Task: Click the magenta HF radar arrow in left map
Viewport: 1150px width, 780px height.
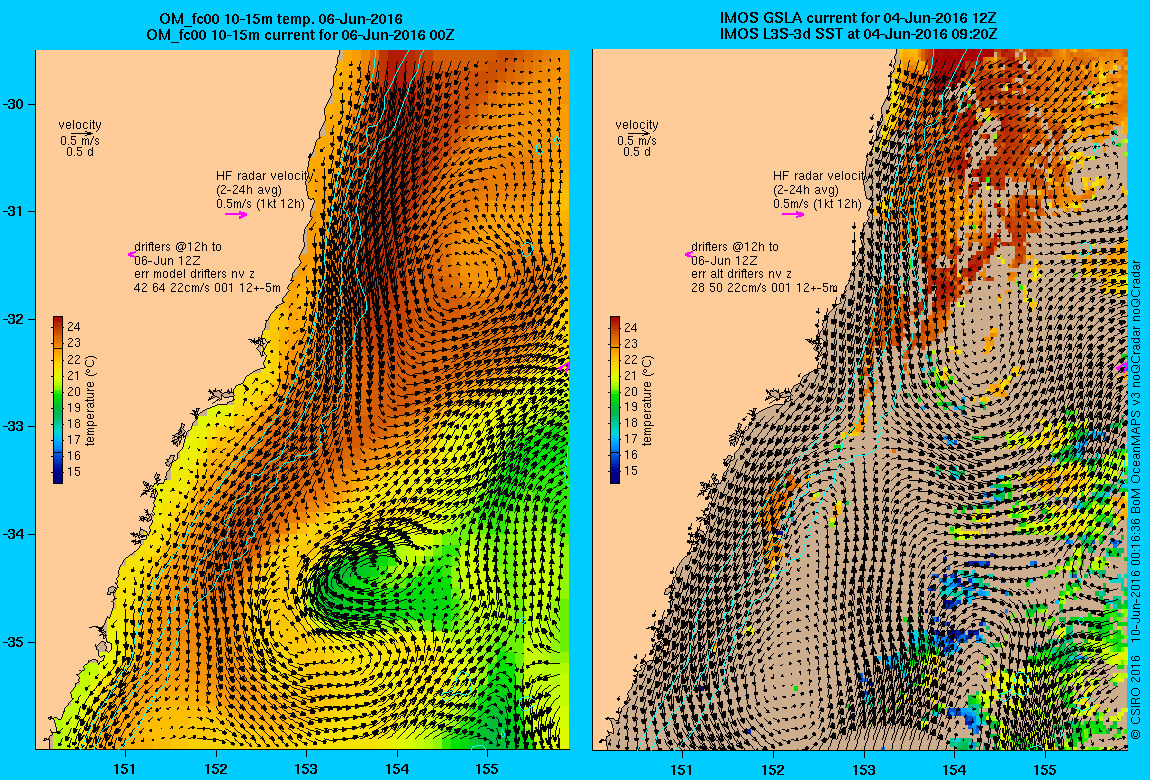Action: (236, 215)
